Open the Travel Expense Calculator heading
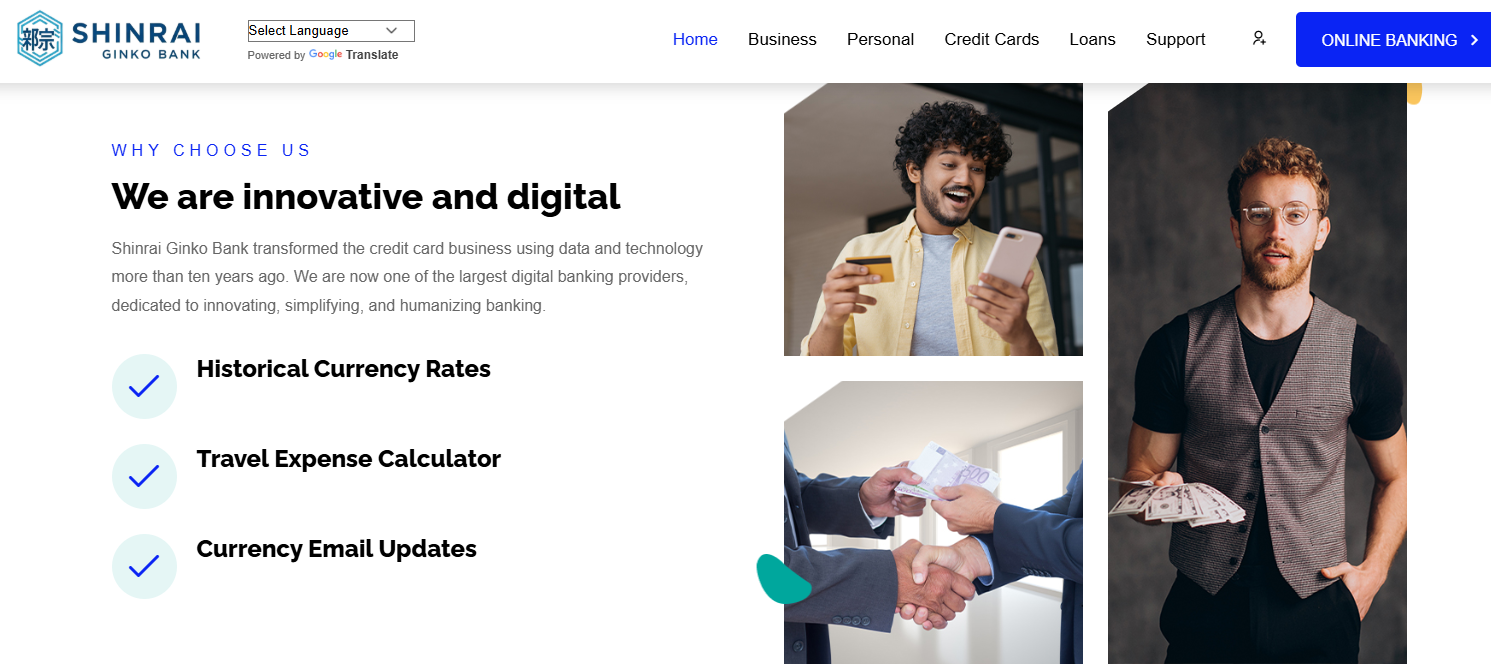The image size is (1491, 670). (349, 459)
